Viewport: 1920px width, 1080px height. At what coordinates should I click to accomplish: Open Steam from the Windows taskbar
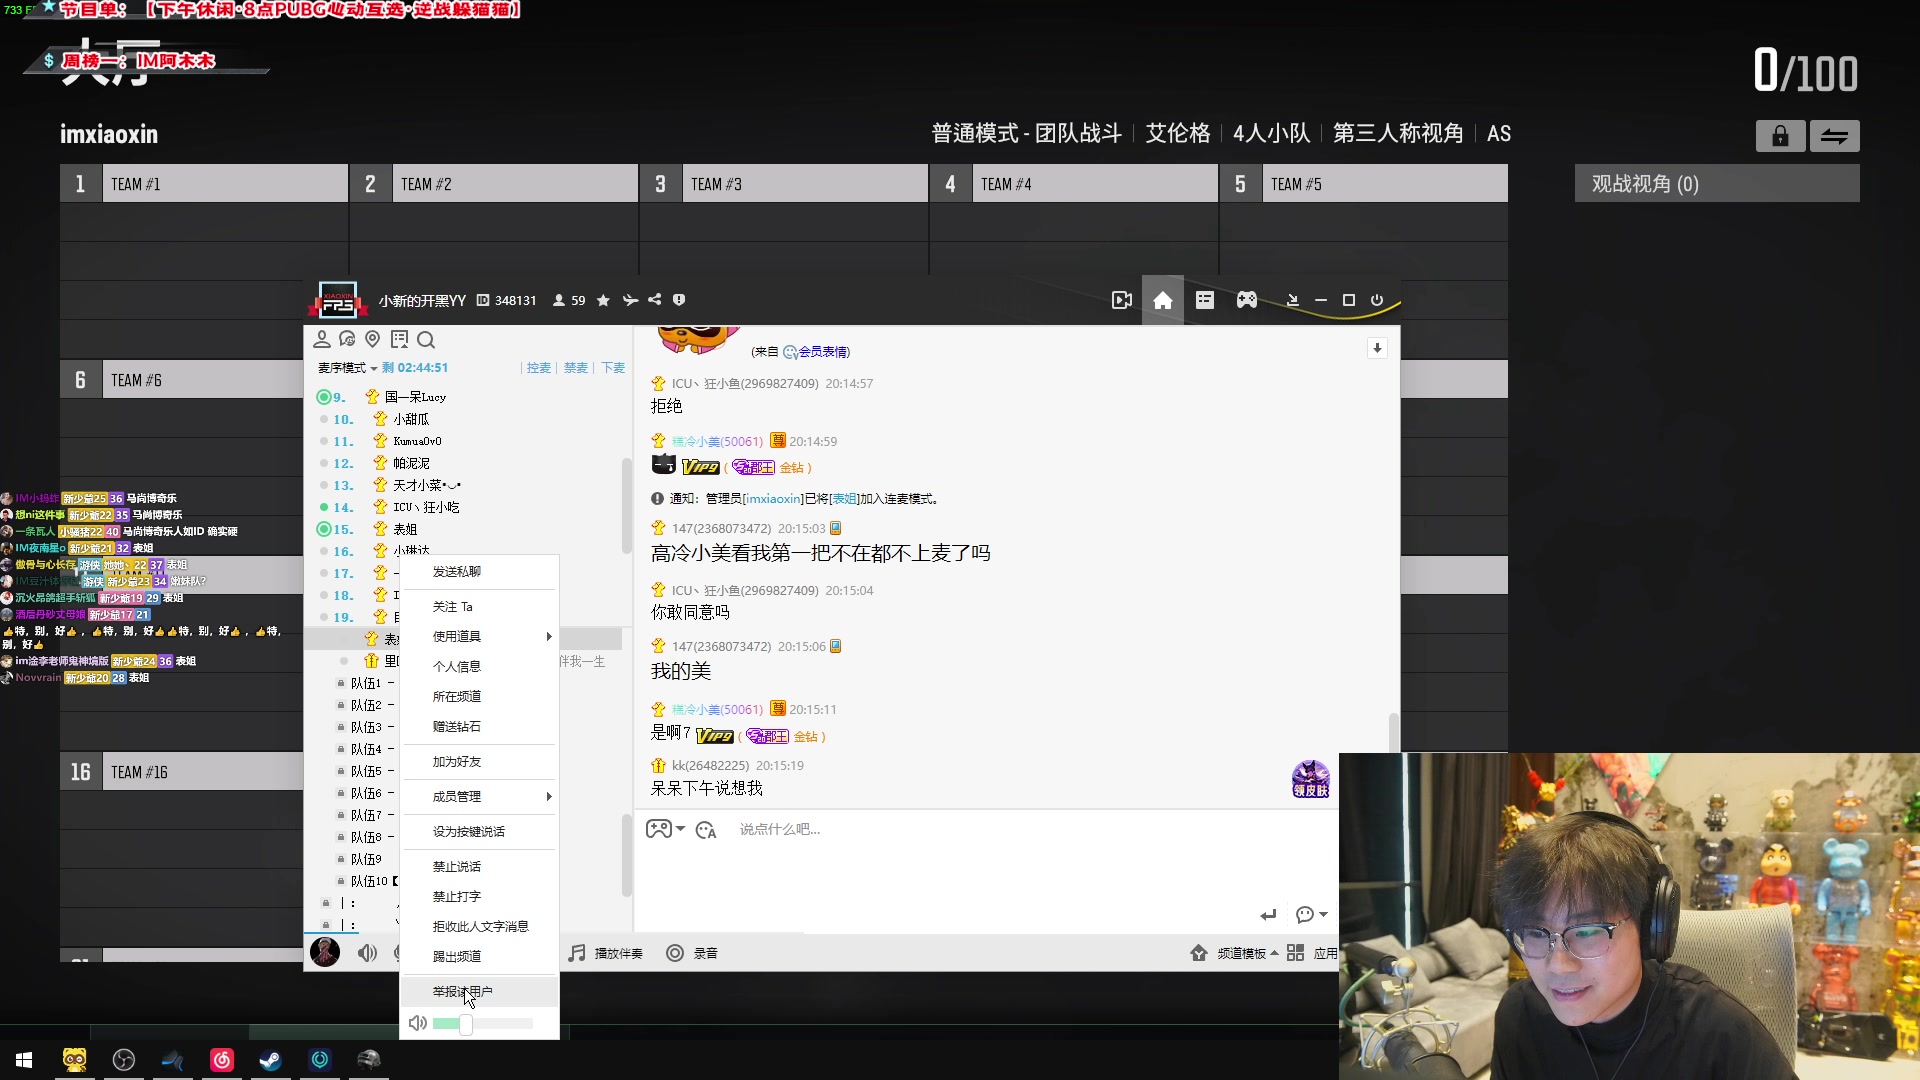coord(270,1060)
